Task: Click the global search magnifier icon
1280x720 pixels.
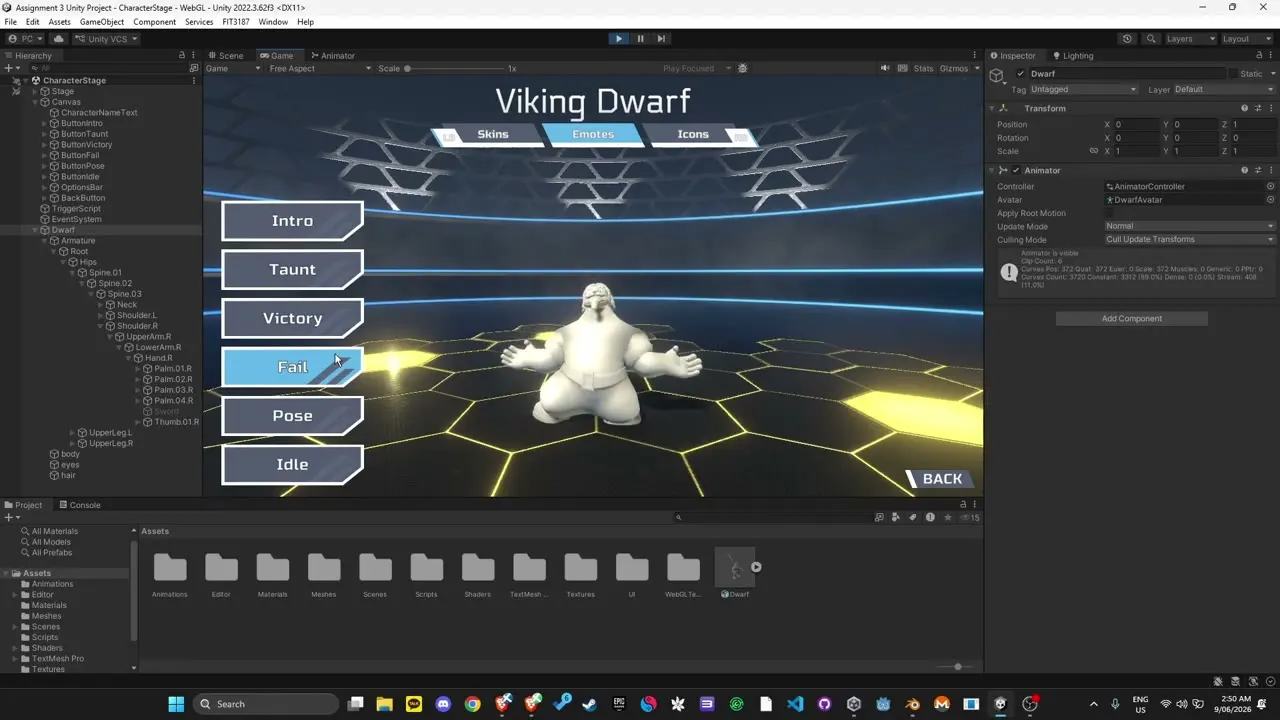Action: [1152, 39]
